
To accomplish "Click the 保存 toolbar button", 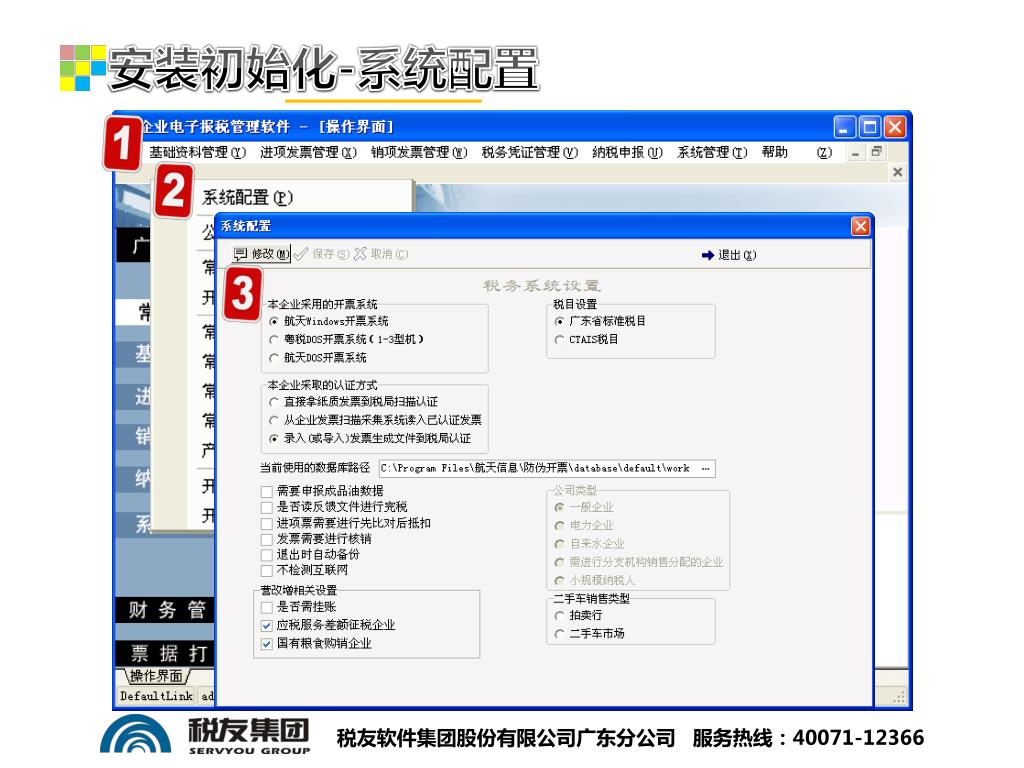I will tap(322, 254).
